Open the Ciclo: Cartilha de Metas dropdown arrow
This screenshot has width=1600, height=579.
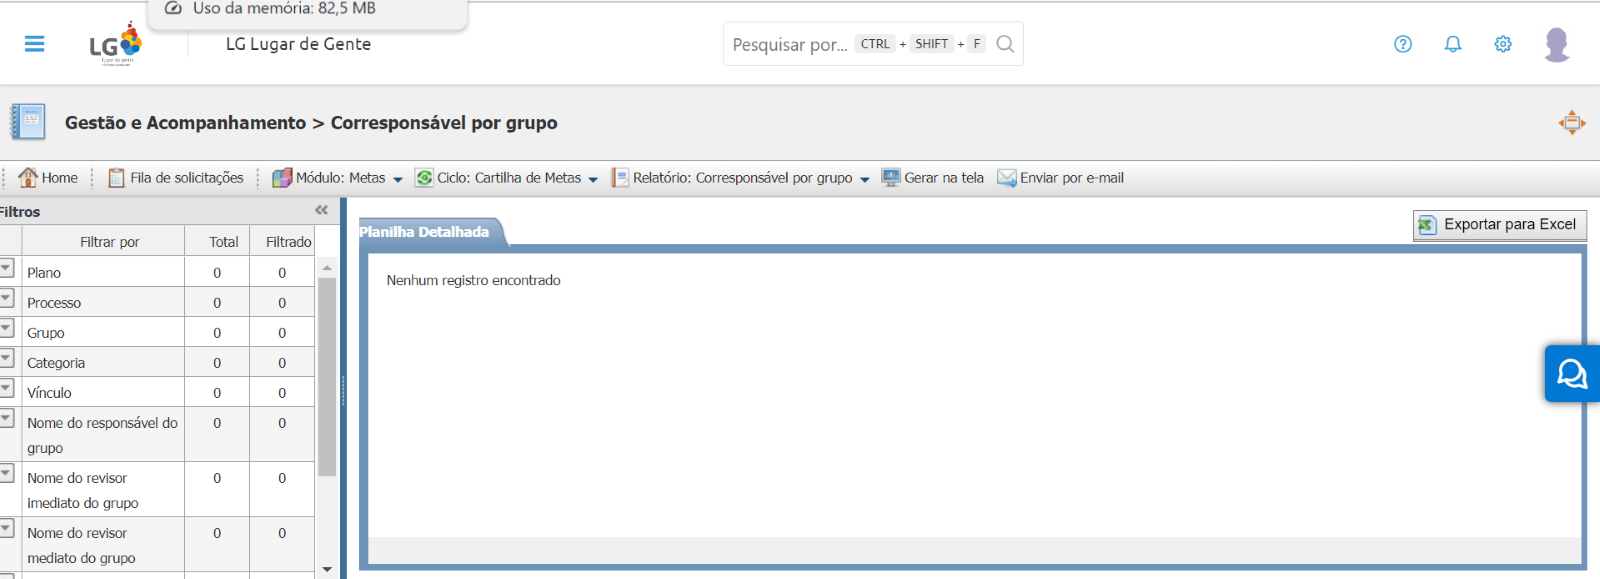[x=593, y=179]
